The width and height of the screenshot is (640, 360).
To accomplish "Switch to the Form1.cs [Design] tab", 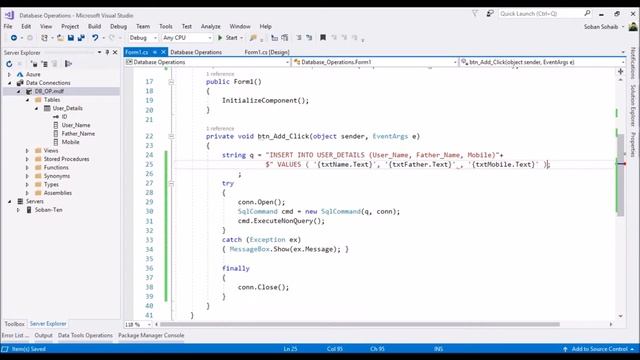I will point(267,52).
